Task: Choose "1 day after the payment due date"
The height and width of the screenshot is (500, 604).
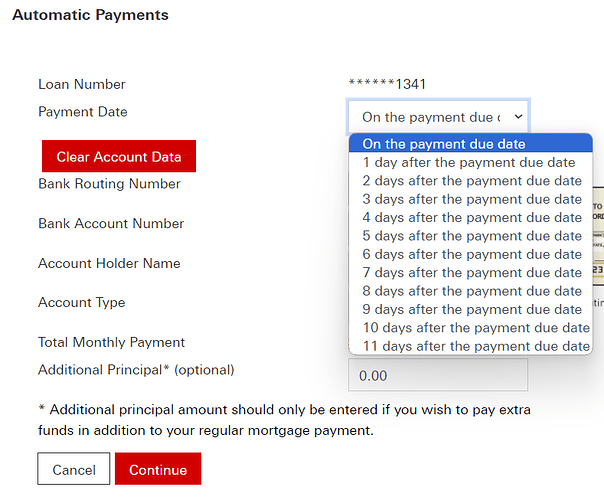Action: [470, 162]
